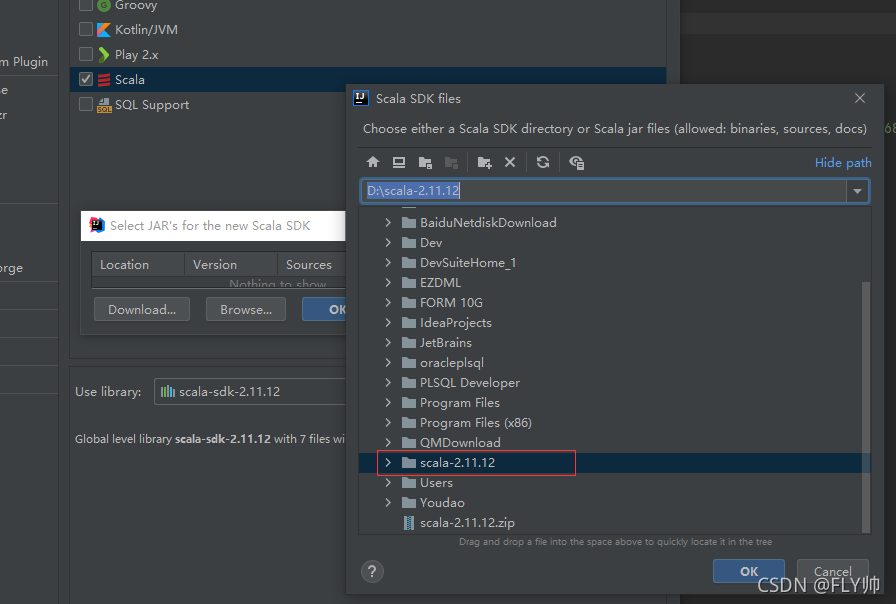The image size is (896, 604).
Task: Click Cancel in Scala SDK files dialog
Action: [833, 571]
